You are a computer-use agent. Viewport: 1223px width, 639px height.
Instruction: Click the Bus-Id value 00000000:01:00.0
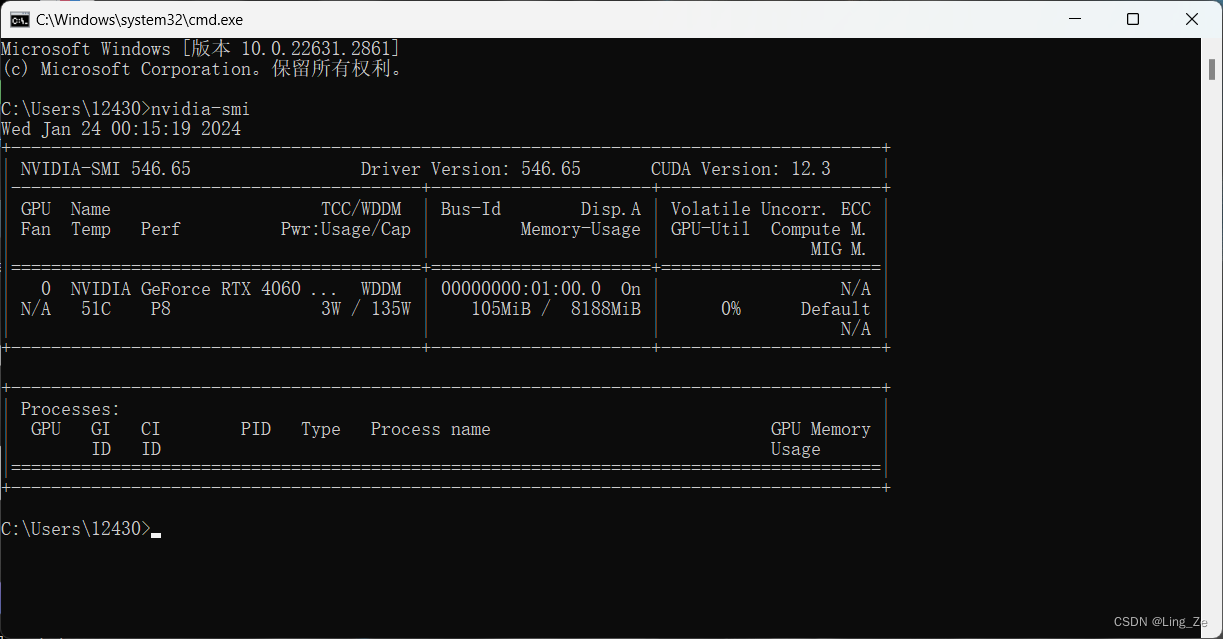click(521, 289)
